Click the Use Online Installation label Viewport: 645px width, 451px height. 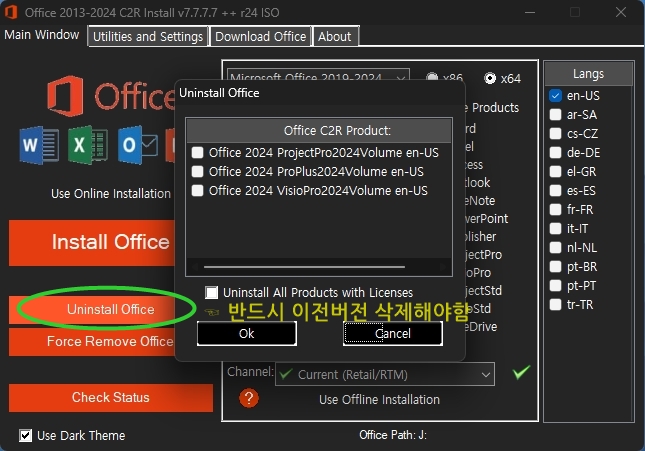point(111,194)
